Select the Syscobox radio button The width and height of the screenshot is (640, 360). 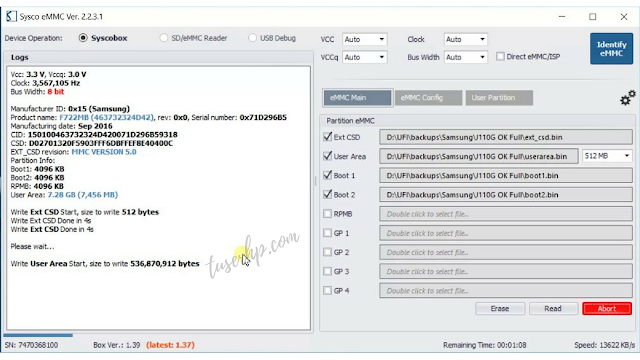tap(83, 38)
